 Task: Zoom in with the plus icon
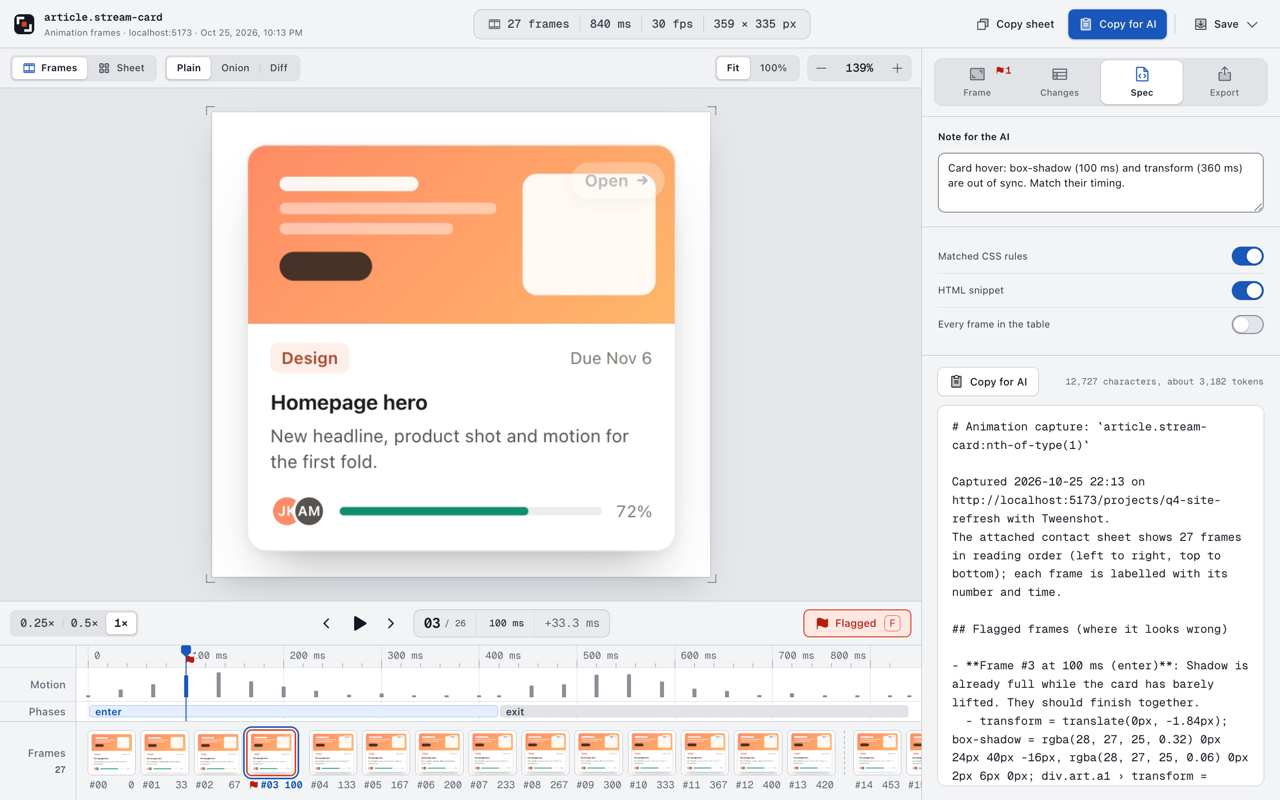coord(897,68)
